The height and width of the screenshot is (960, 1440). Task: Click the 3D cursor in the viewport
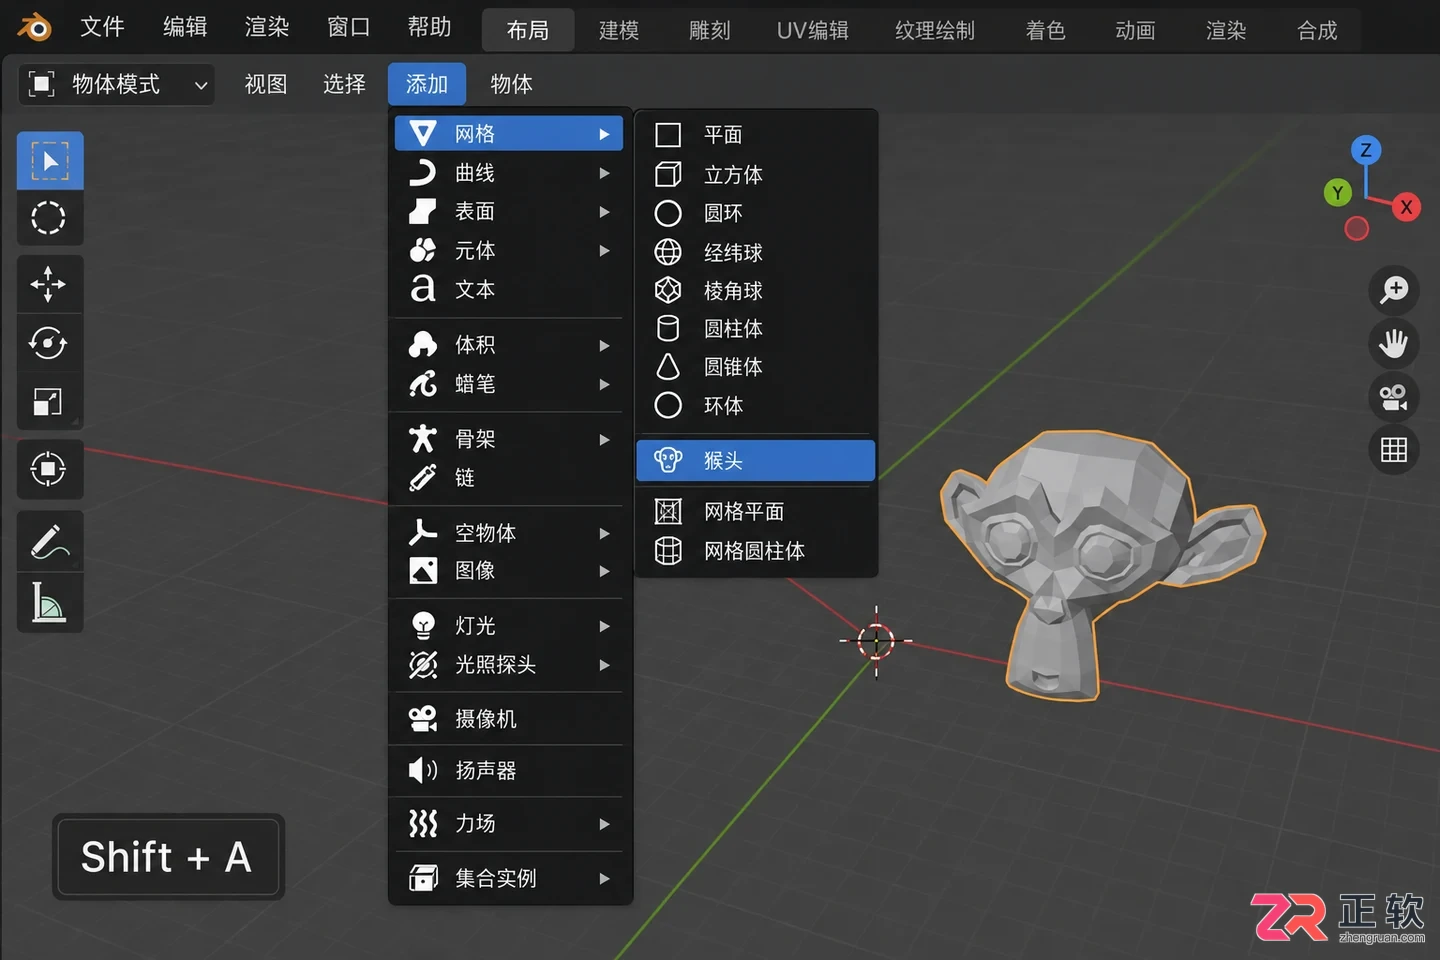[876, 641]
